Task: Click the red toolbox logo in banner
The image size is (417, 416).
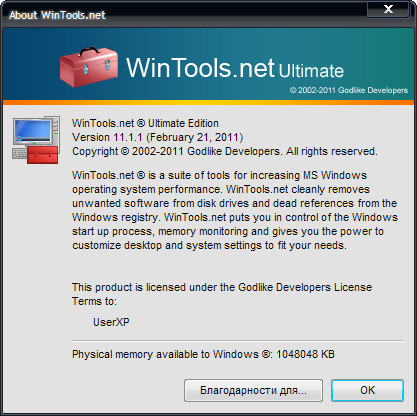Action: [x=89, y=67]
